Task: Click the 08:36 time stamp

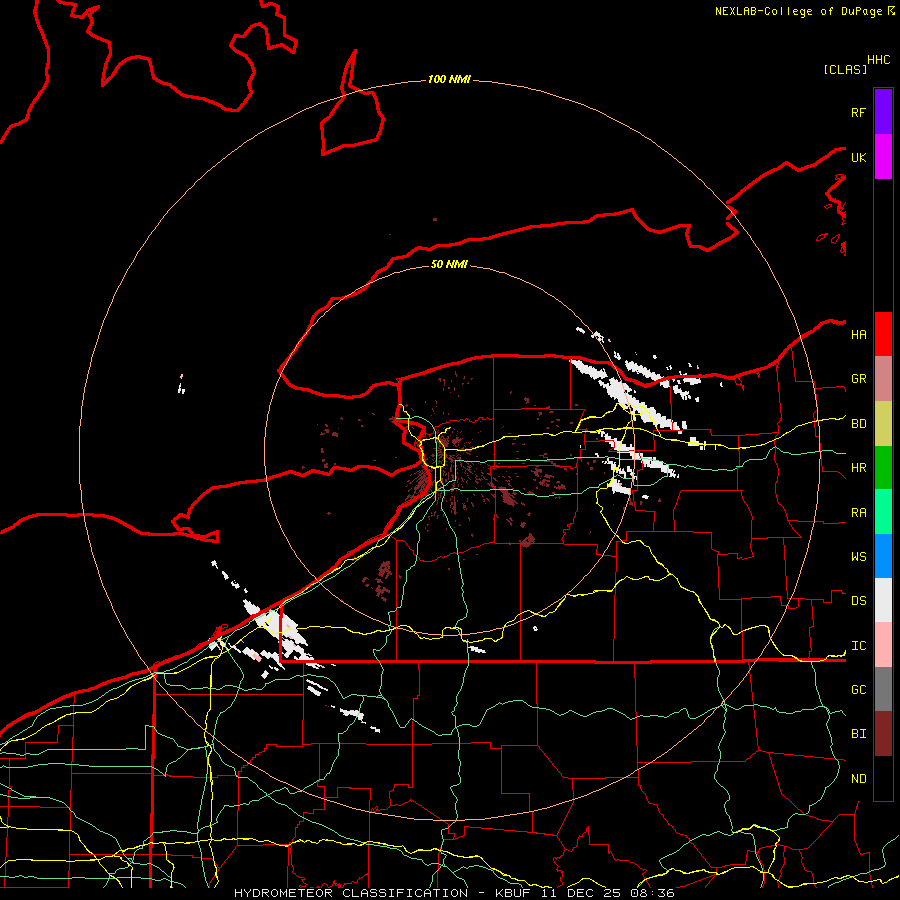Action: coord(652,893)
